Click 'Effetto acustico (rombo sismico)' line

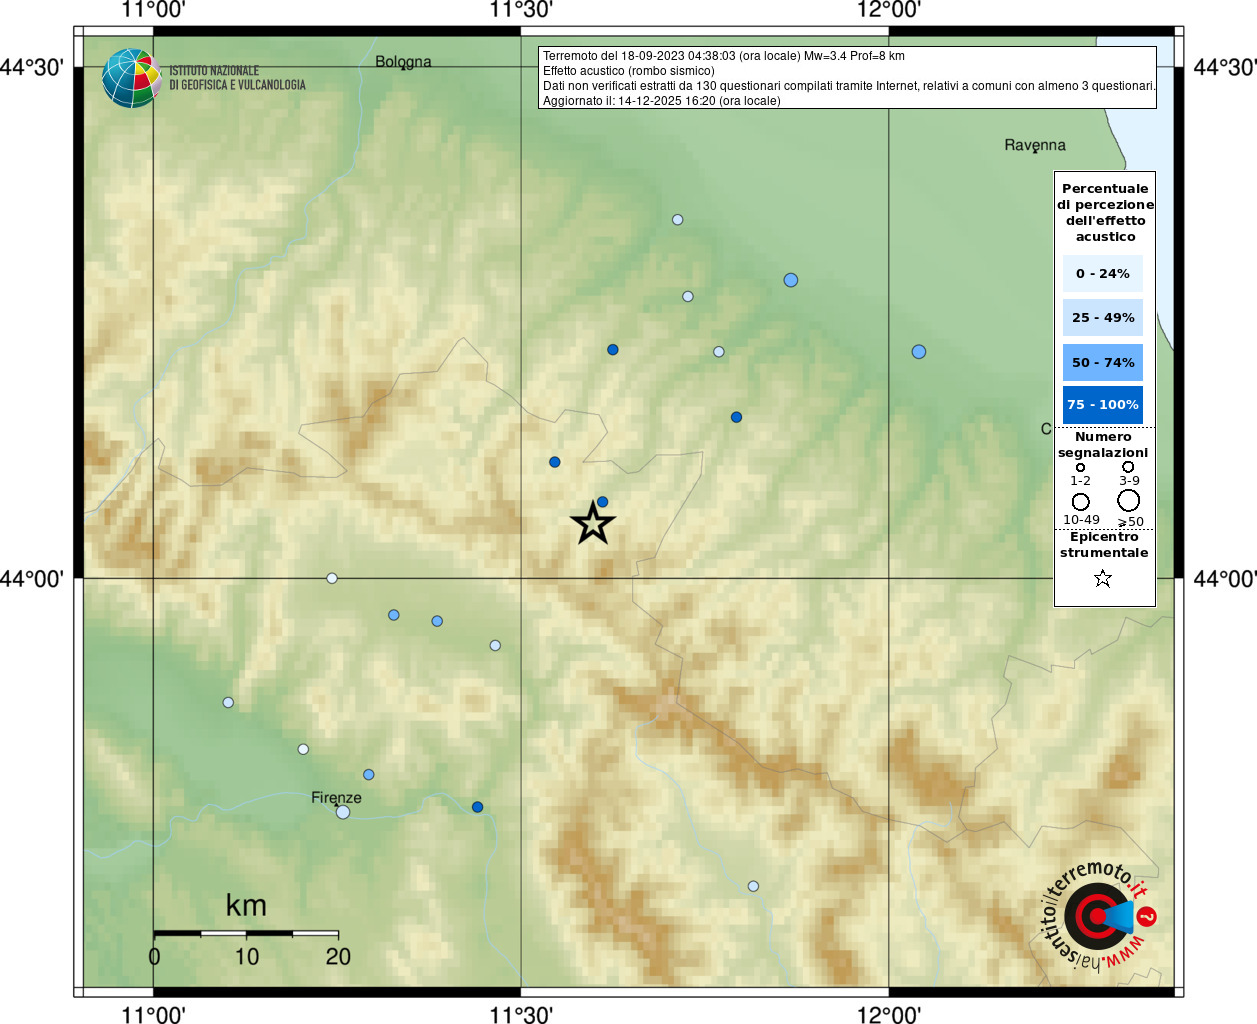click(x=629, y=71)
